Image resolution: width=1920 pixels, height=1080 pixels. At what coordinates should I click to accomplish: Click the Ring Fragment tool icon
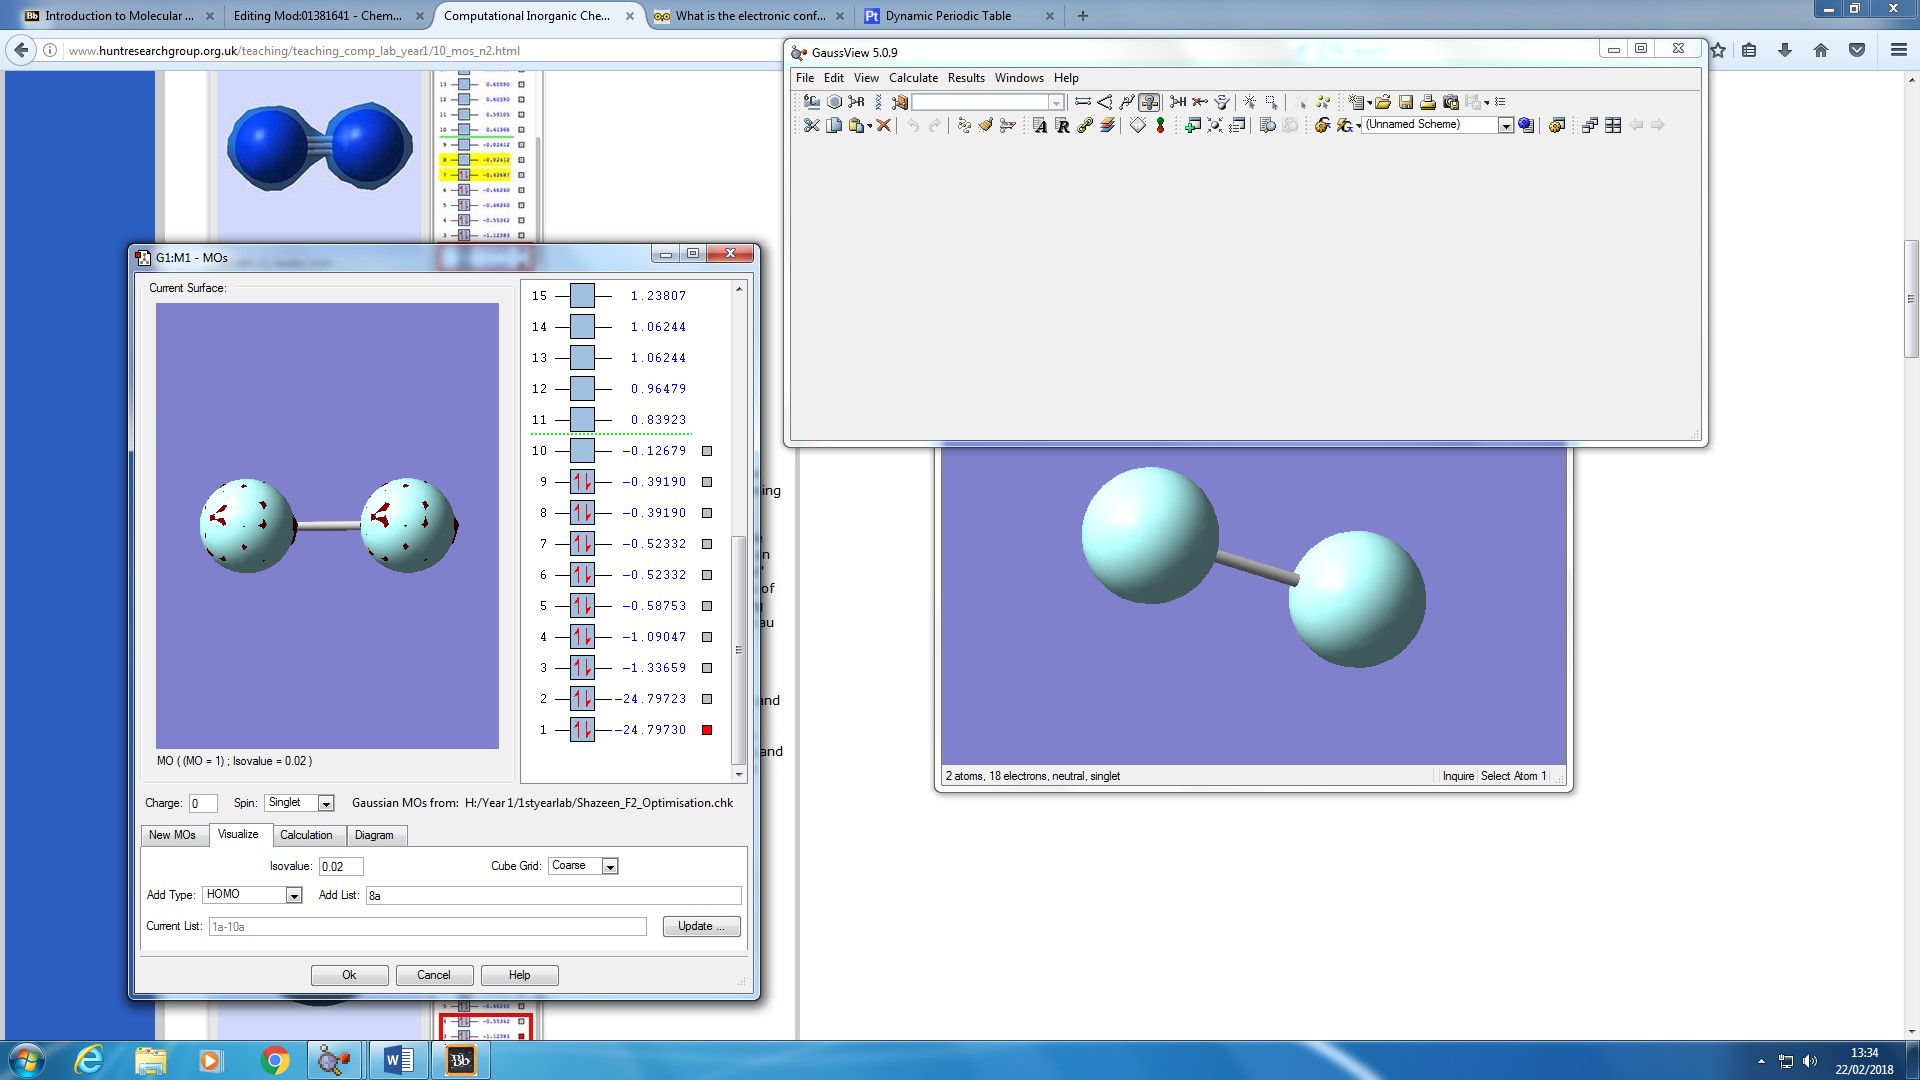coord(834,102)
